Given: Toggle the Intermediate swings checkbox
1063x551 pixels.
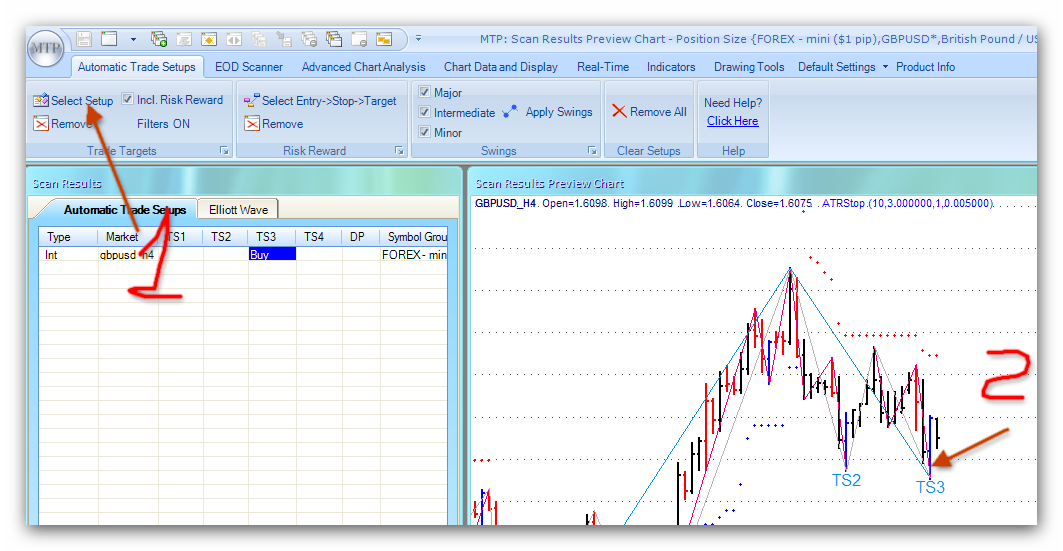Looking at the screenshot, I should tap(425, 113).
